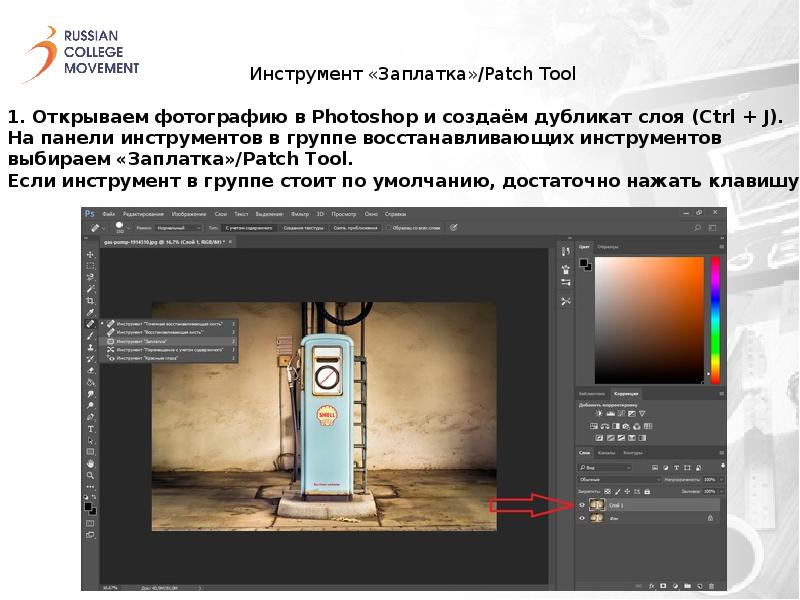Hide the Слой 1 layer with eye icon
The height and width of the screenshot is (600, 800).
point(583,506)
